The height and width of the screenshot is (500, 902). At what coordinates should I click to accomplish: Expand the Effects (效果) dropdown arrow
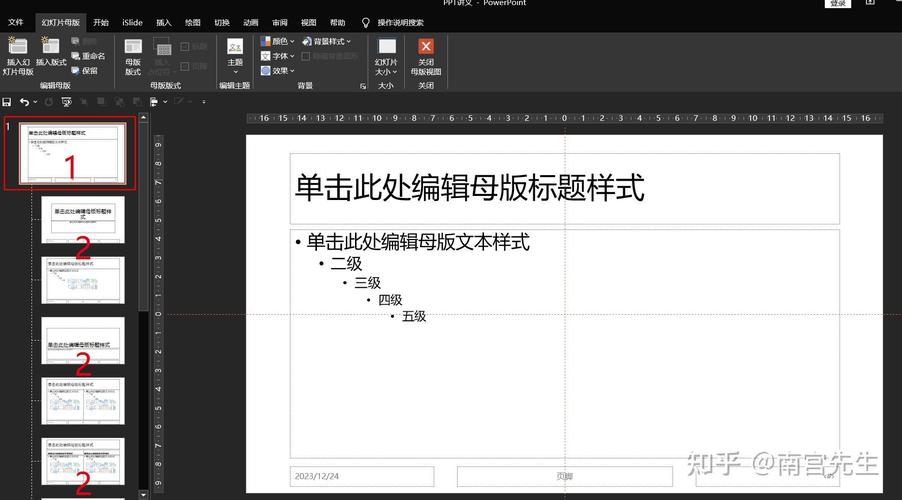point(292,71)
